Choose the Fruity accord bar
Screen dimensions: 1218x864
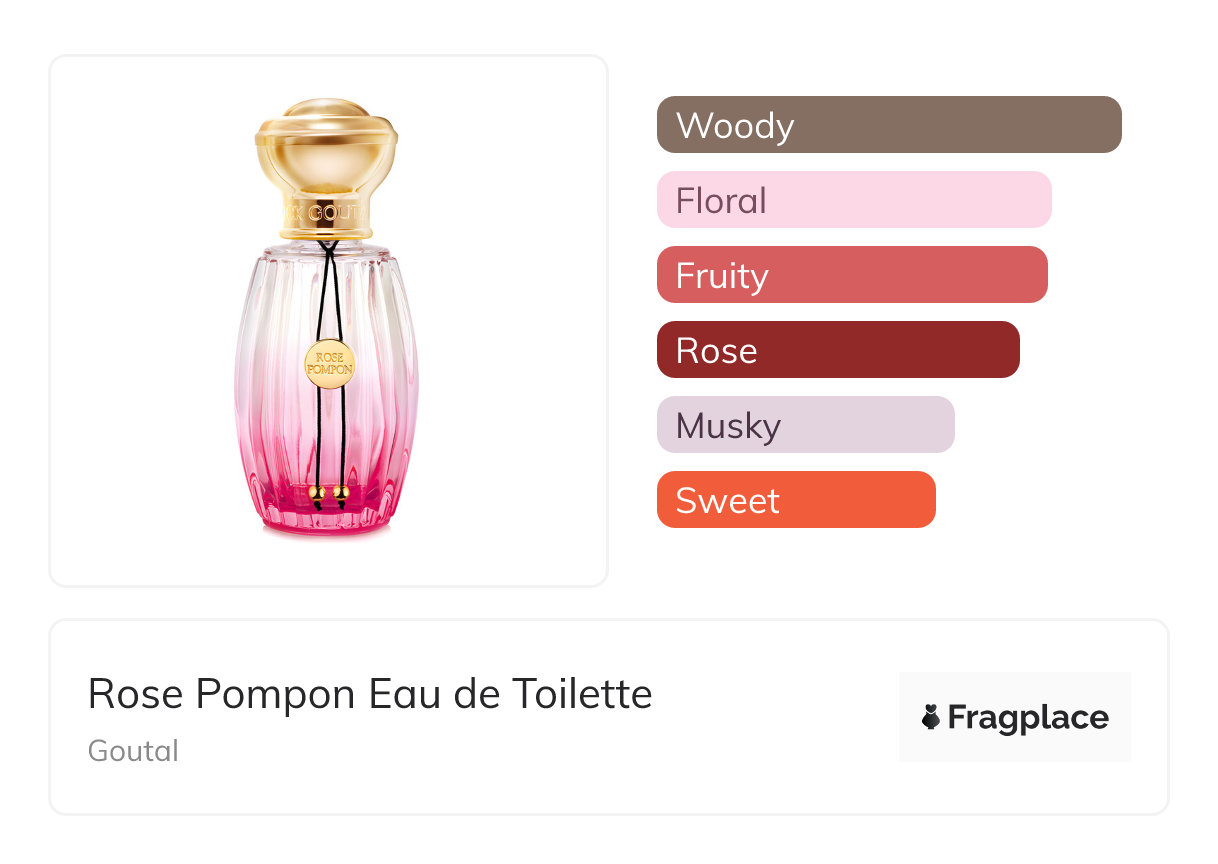(x=852, y=275)
